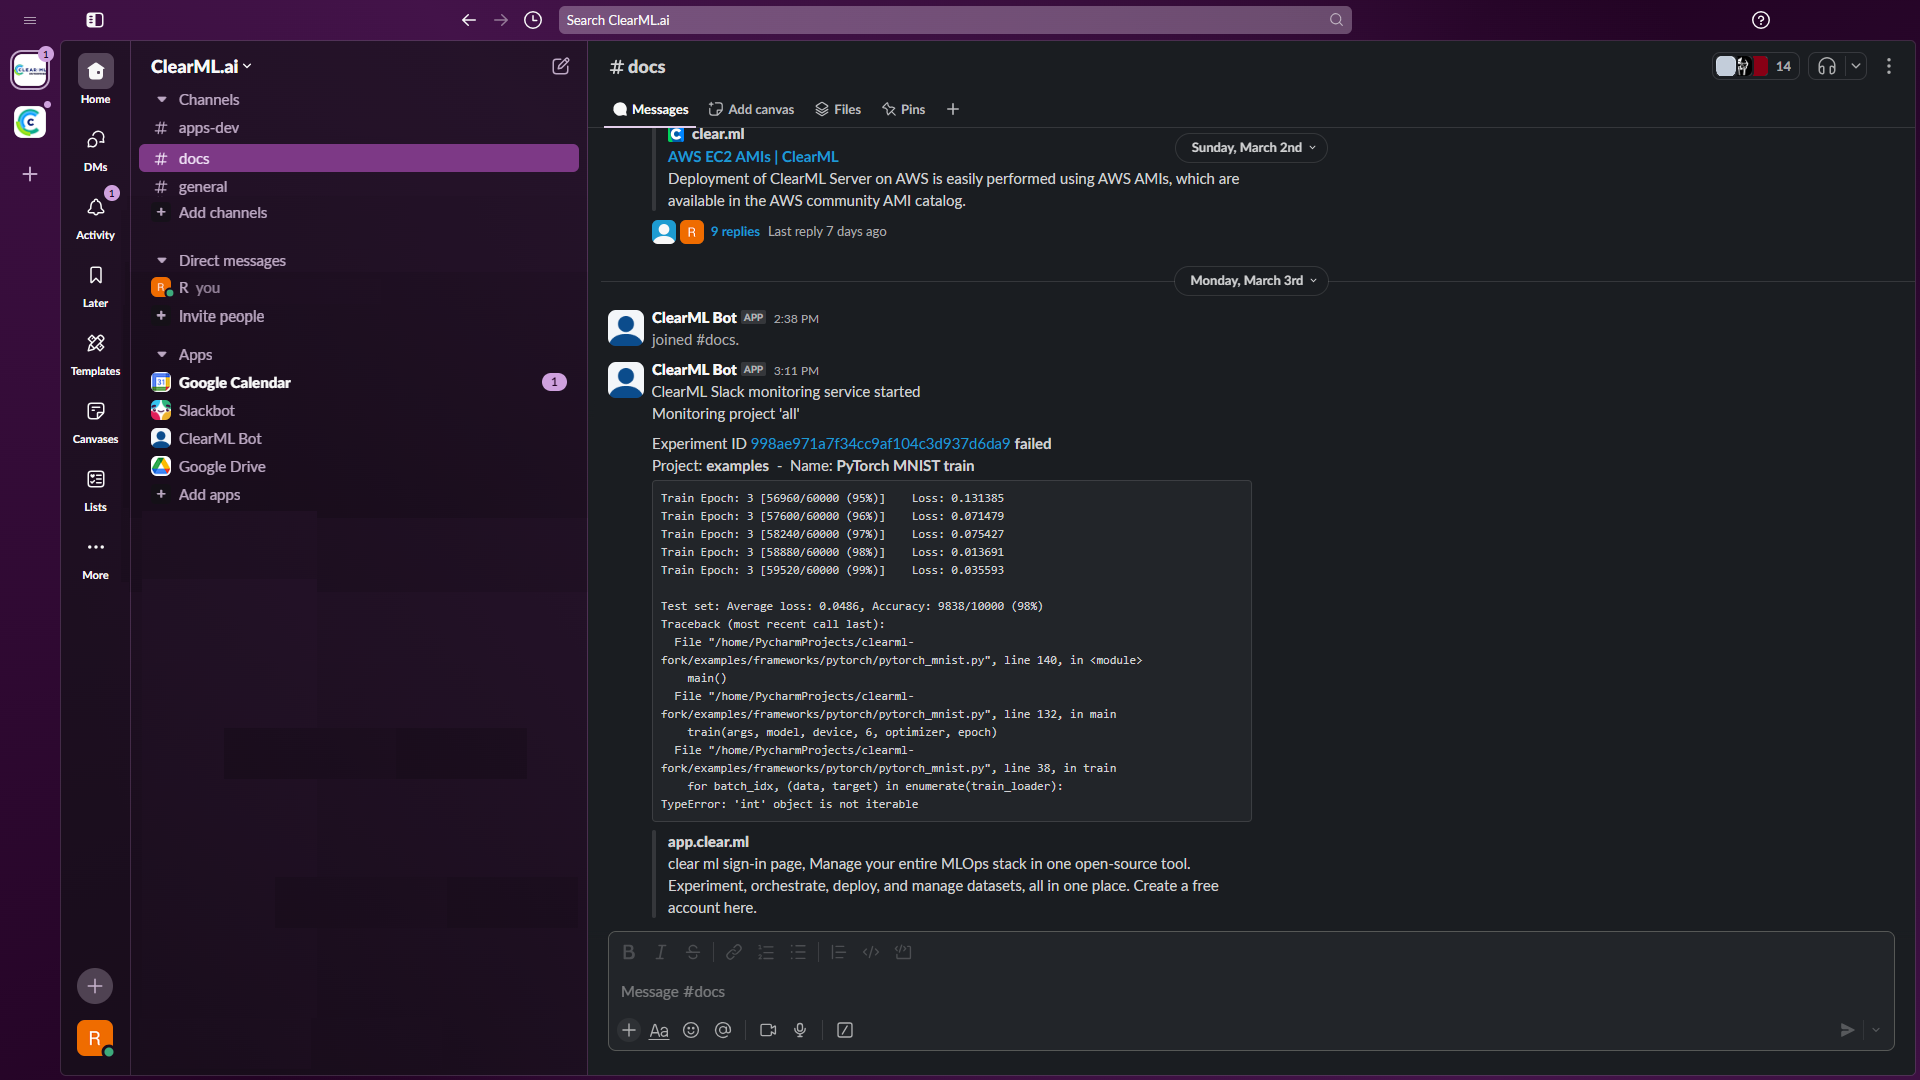Select the Italic formatting icon
The width and height of the screenshot is (1920, 1080).
tap(661, 952)
